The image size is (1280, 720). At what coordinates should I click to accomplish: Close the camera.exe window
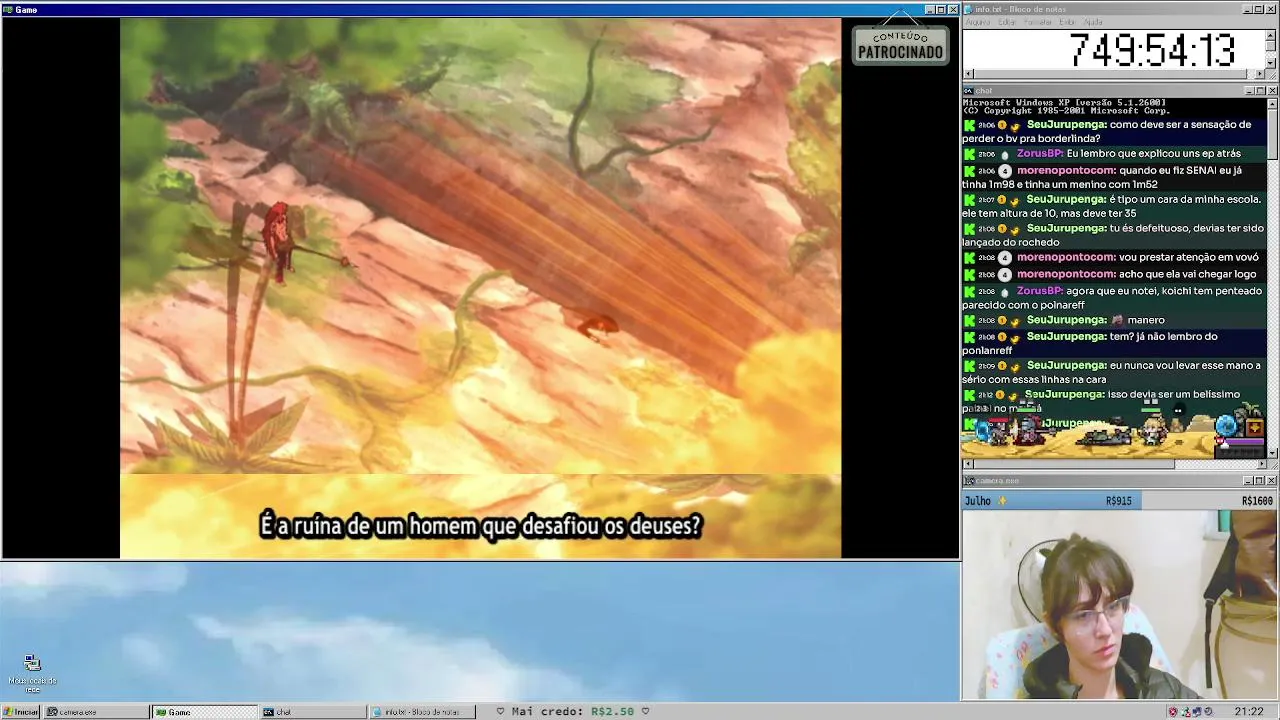[1272, 481]
